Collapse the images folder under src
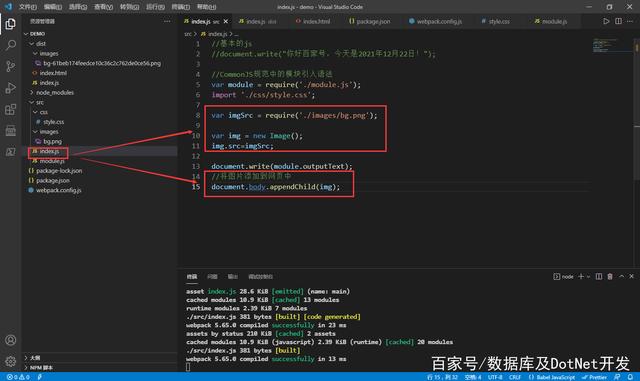 (x=45, y=132)
